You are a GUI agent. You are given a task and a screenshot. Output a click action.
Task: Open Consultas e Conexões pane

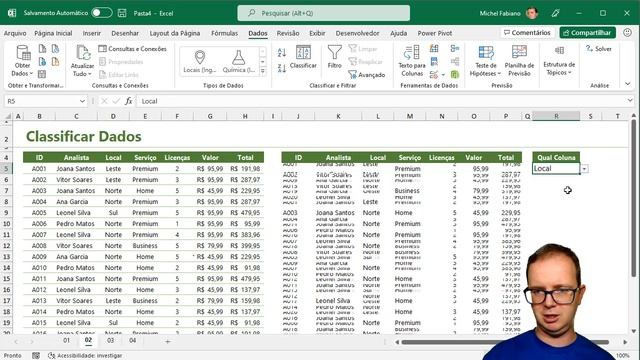coord(133,49)
